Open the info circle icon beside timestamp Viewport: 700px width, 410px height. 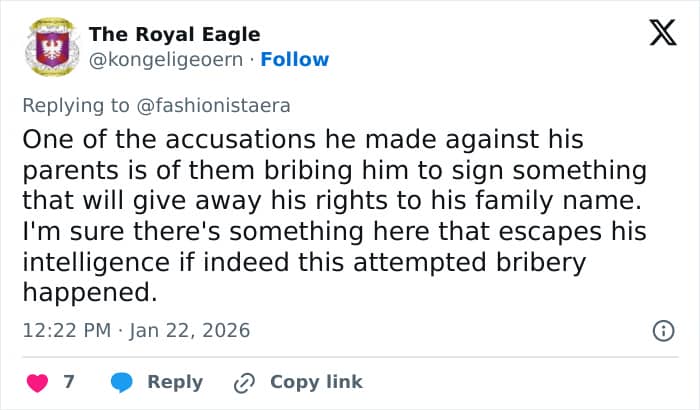pyautogui.click(x=661, y=330)
